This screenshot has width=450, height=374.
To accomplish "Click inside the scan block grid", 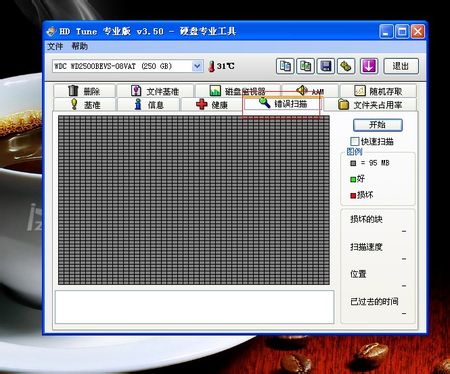I will click(x=194, y=200).
